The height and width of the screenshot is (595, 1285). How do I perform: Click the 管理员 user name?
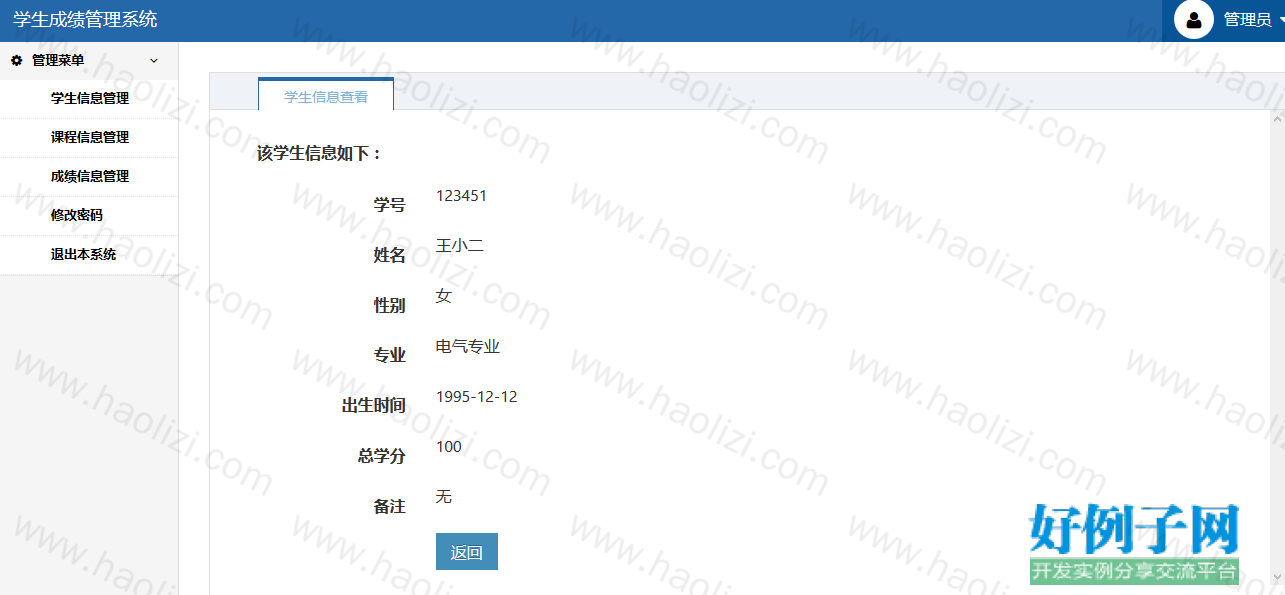pos(1248,20)
